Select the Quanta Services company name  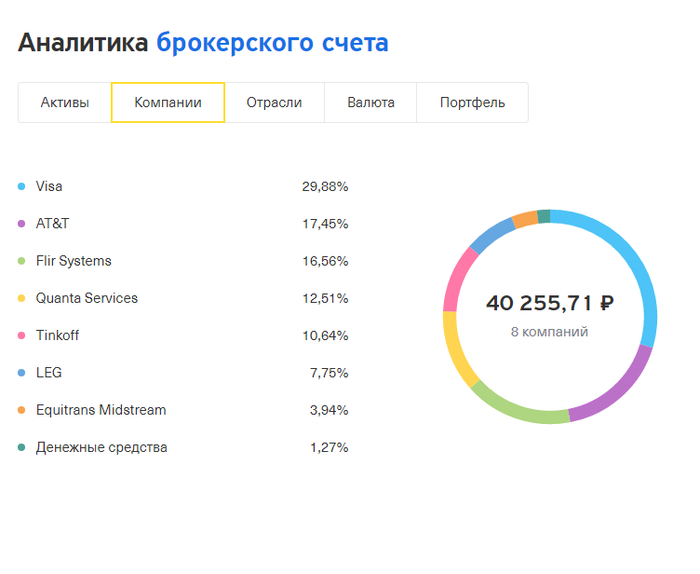tap(87, 298)
